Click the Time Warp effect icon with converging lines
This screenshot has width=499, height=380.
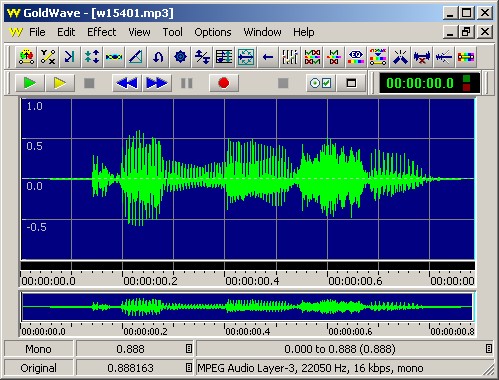pos(444,57)
